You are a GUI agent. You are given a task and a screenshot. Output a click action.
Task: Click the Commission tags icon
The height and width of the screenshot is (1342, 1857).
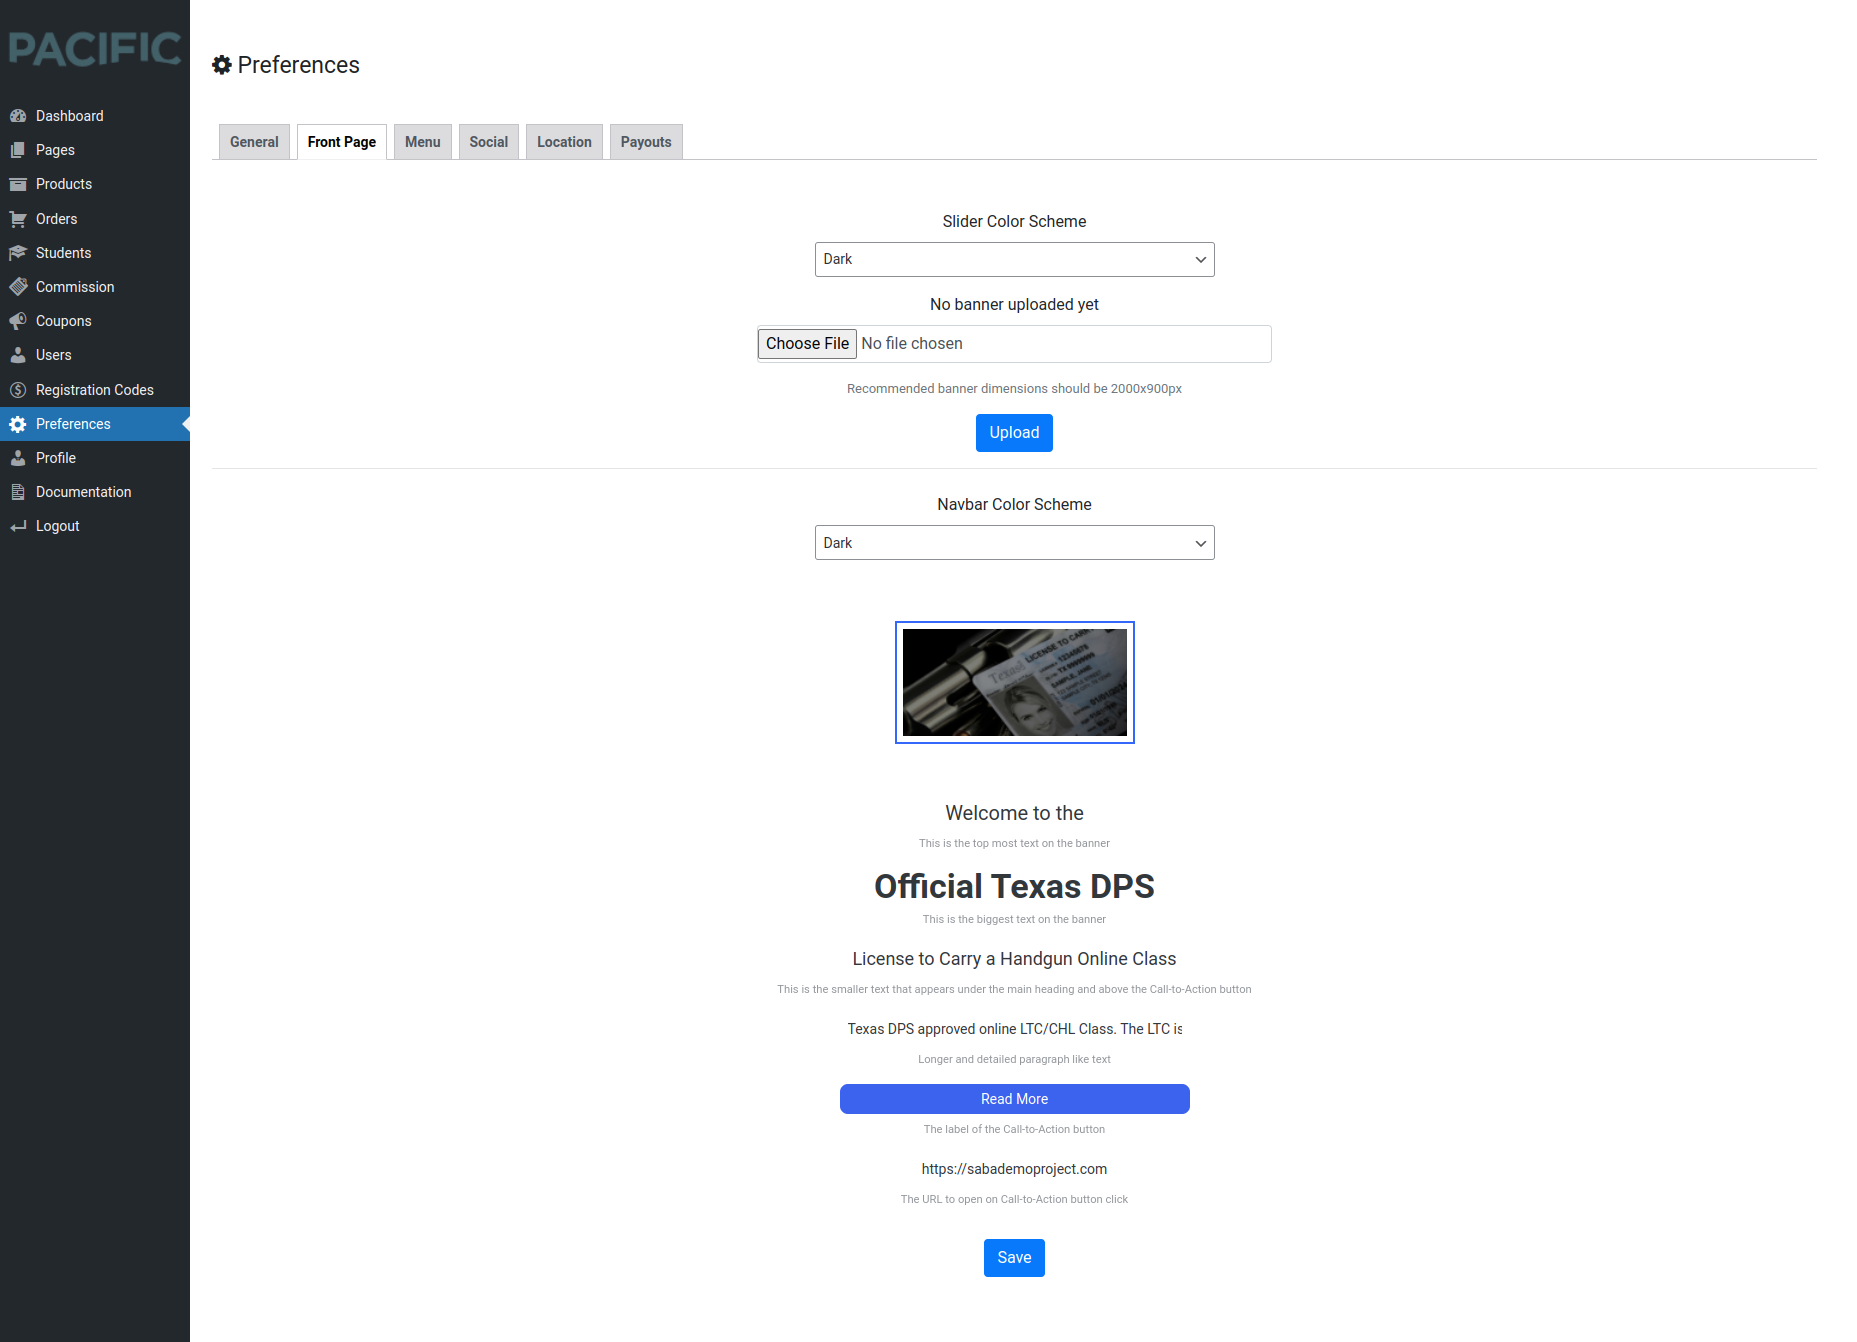(x=18, y=287)
